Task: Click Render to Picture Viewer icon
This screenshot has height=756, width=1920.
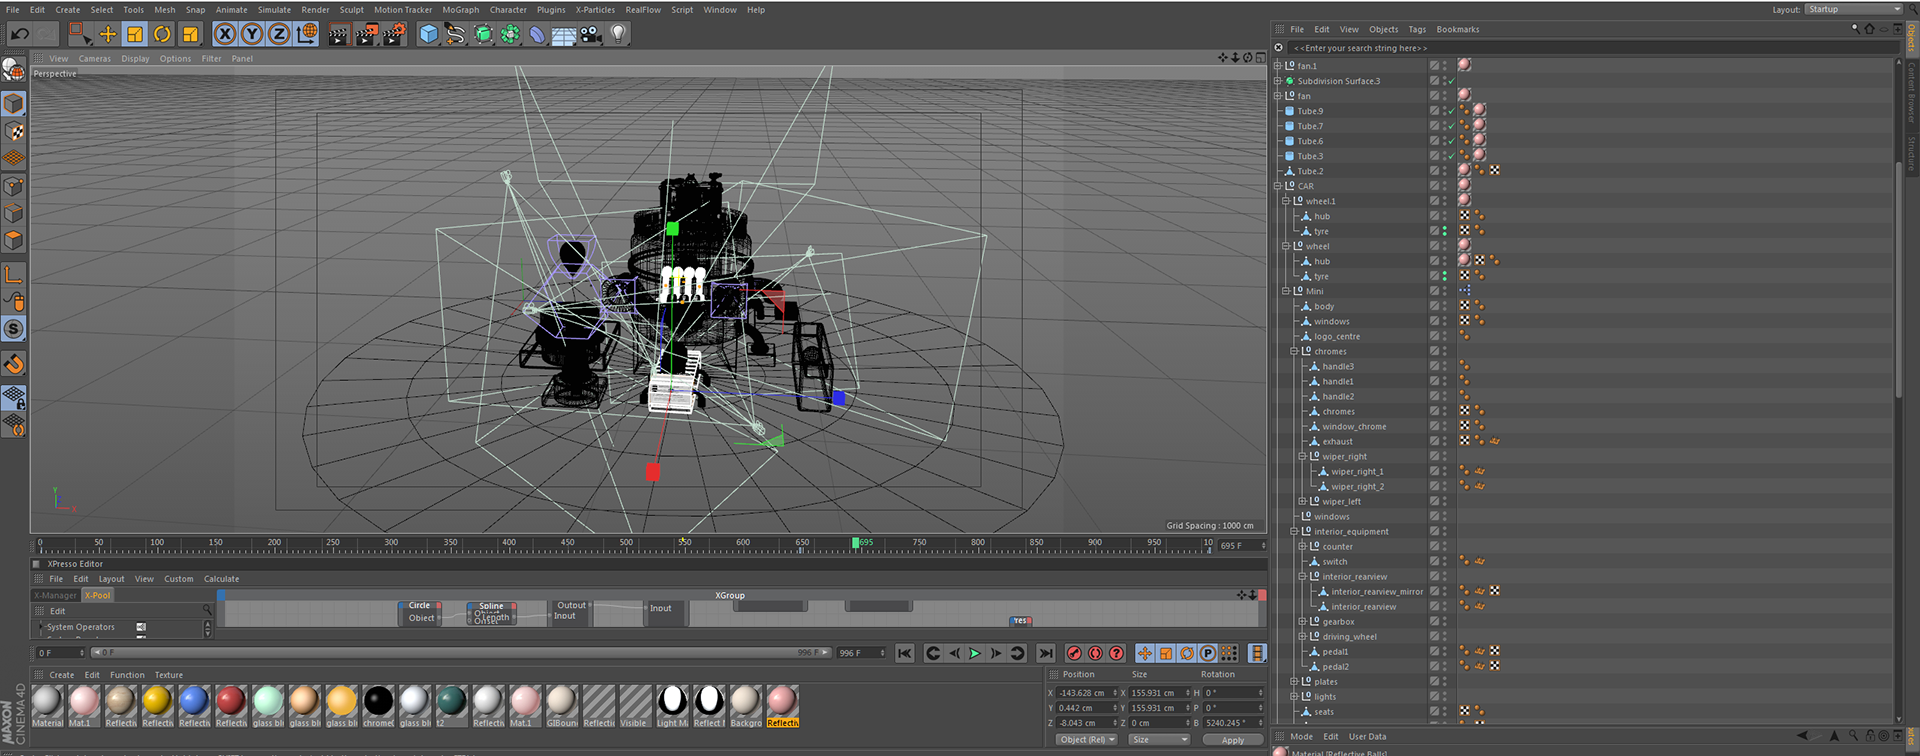Action: point(366,34)
